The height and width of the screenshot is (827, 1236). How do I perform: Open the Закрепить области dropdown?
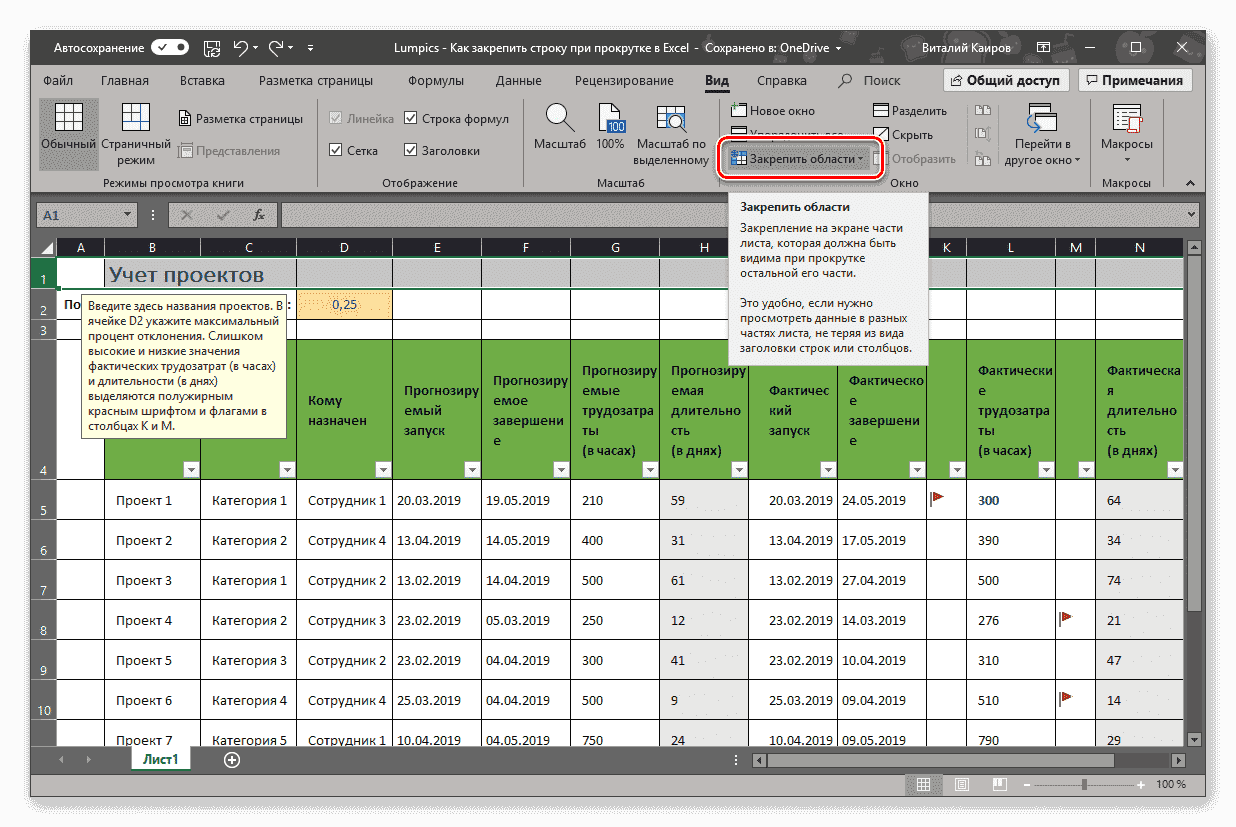pyautogui.click(x=798, y=158)
